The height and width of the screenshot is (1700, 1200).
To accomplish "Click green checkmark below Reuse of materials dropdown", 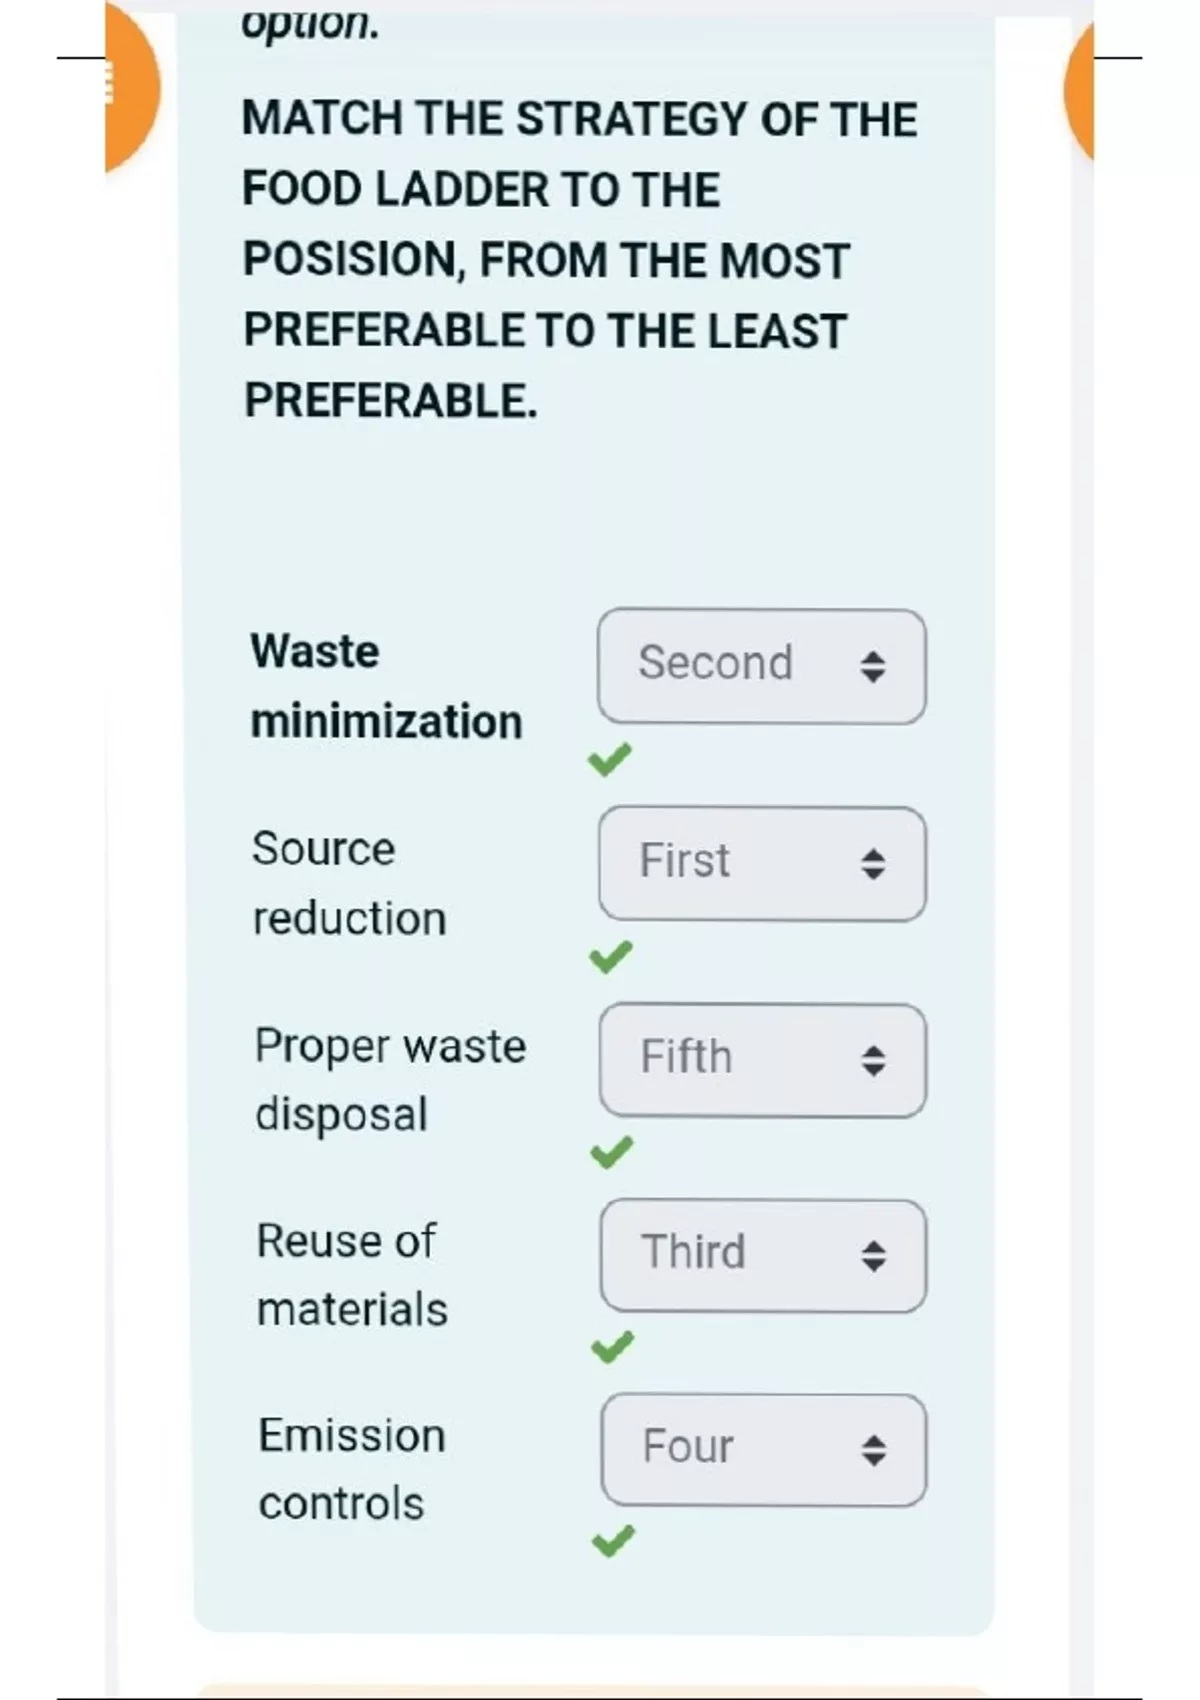I will pyautogui.click(x=612, y=1348).
